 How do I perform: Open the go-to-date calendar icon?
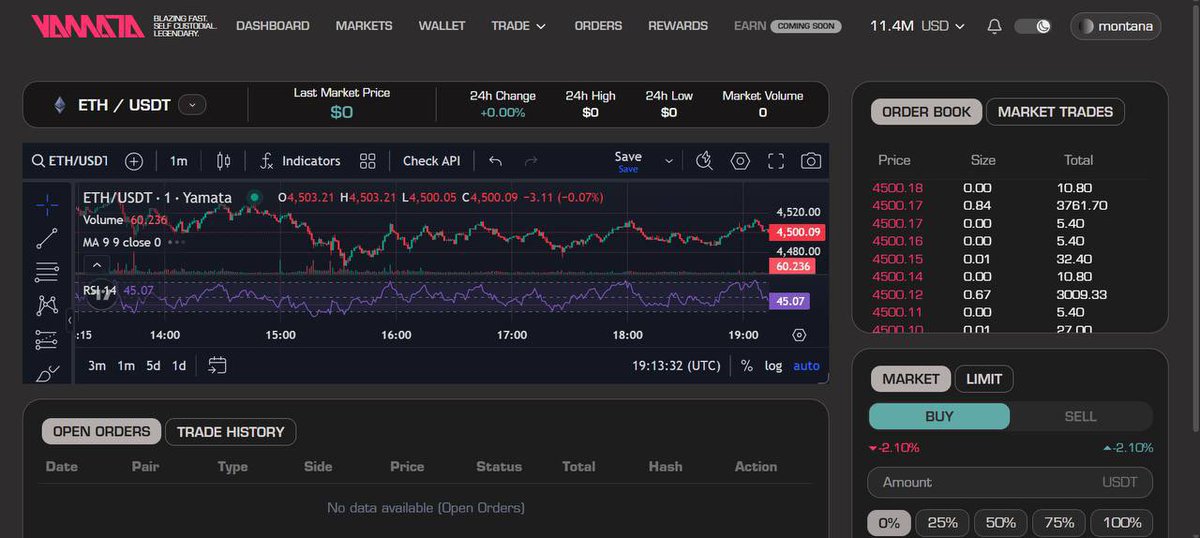[217, 366]
